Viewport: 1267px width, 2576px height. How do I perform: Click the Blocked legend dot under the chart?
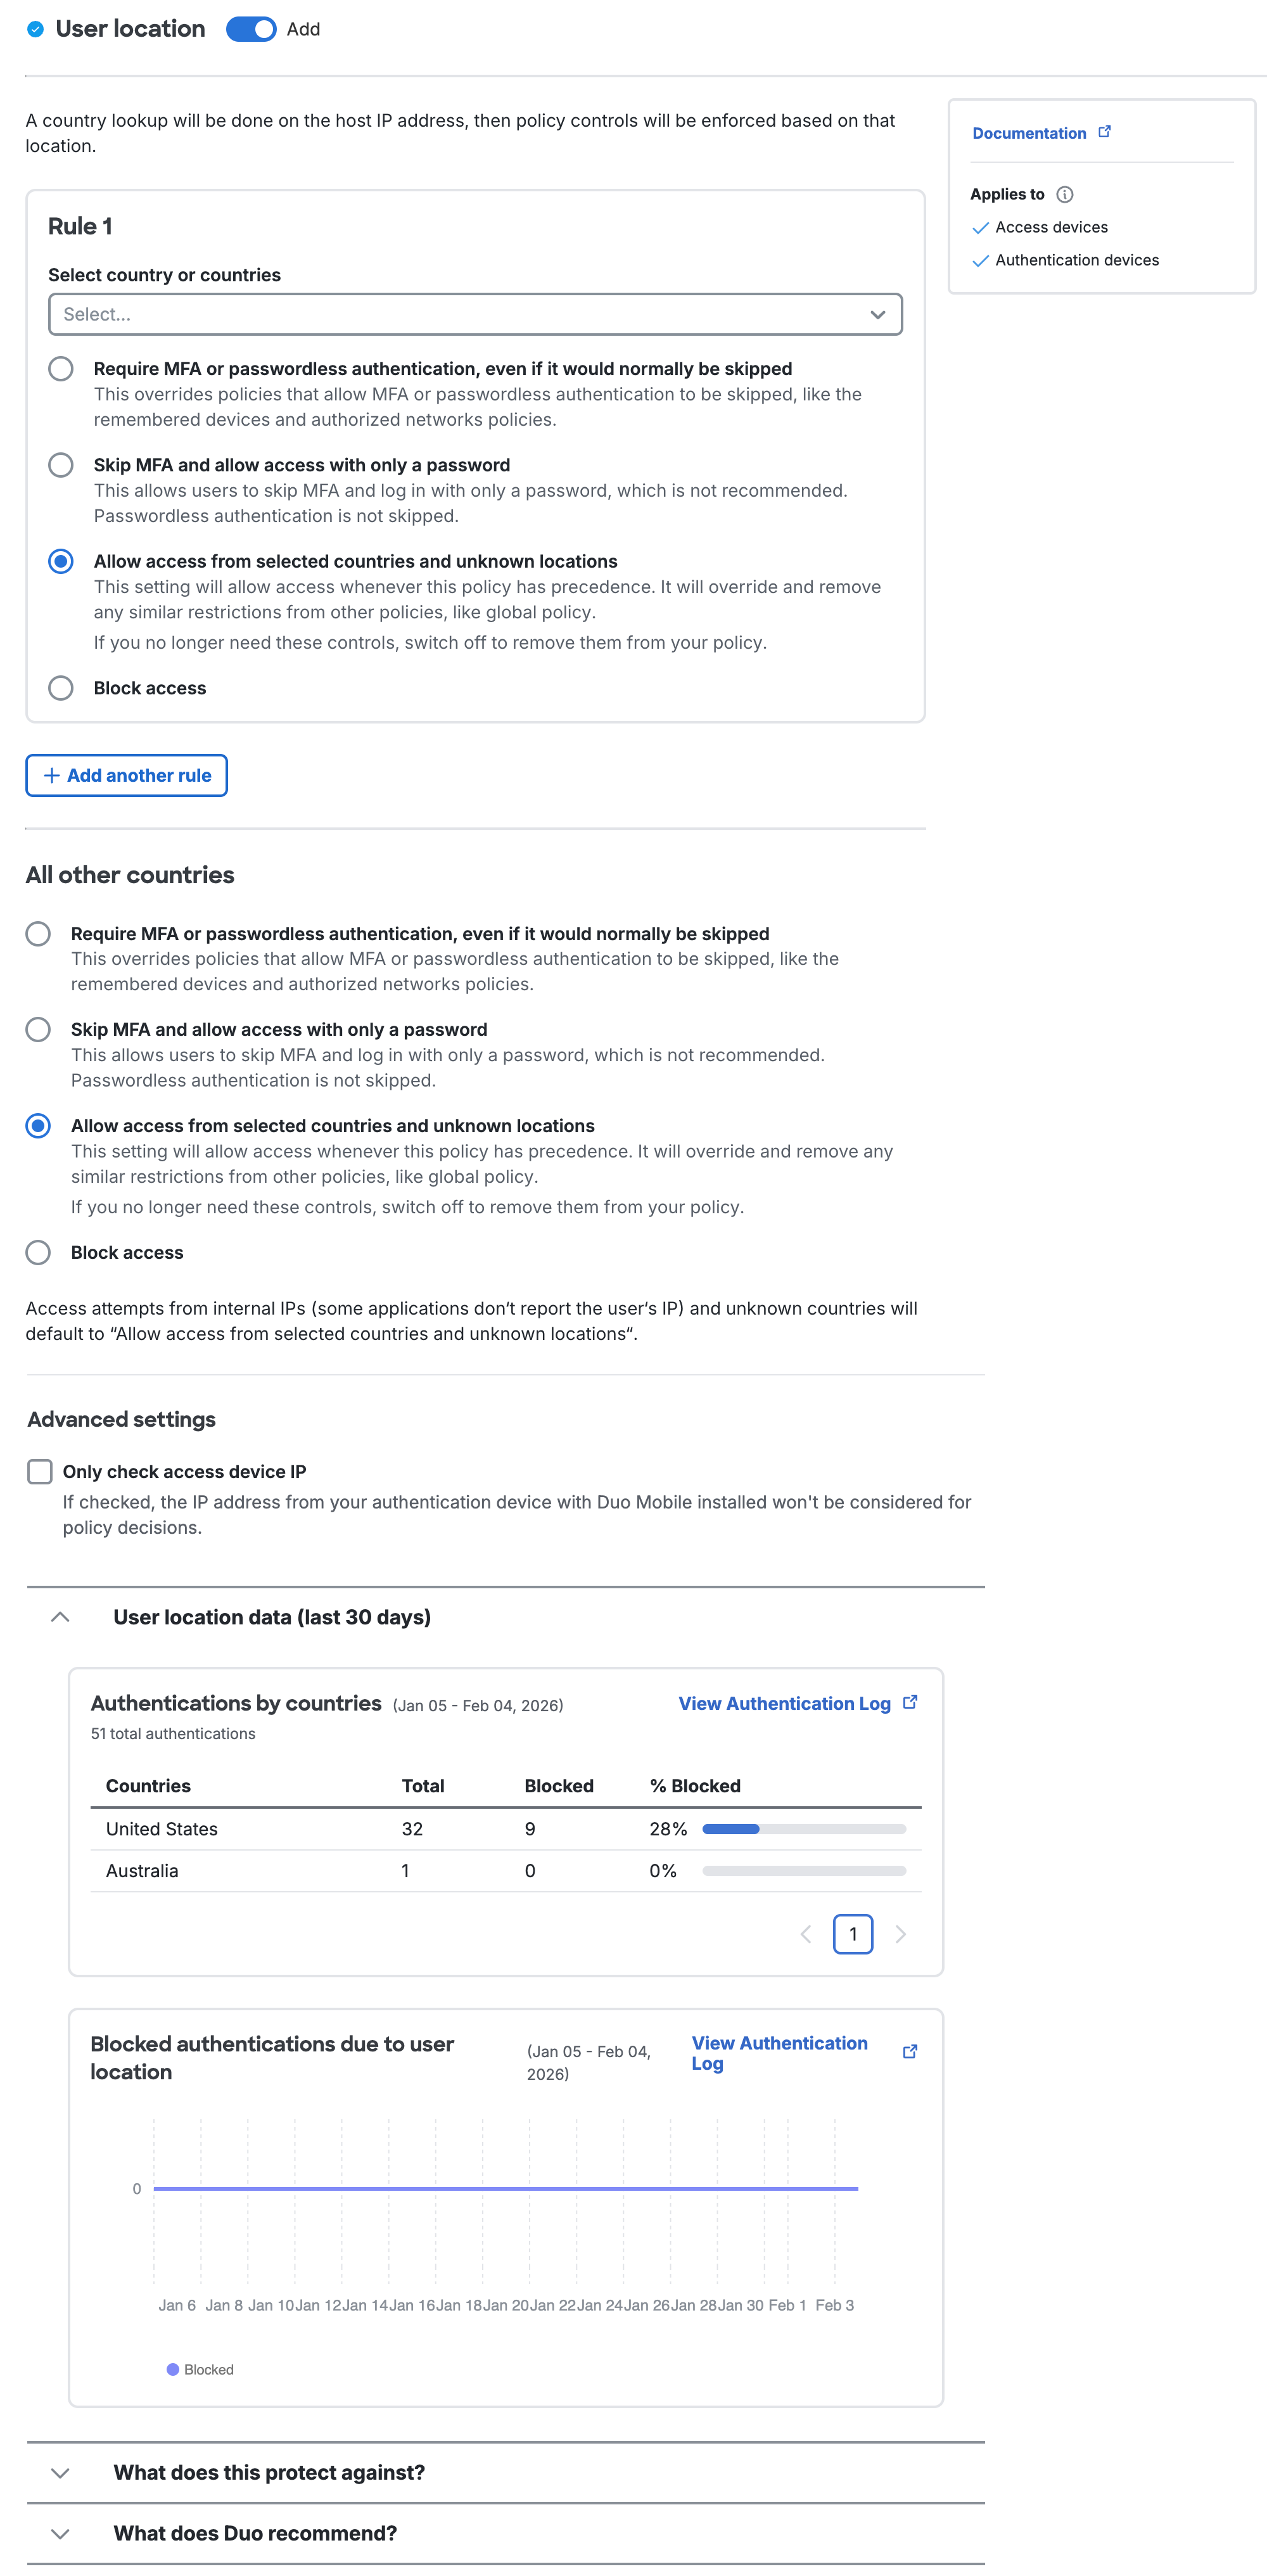click(174, 2369)
